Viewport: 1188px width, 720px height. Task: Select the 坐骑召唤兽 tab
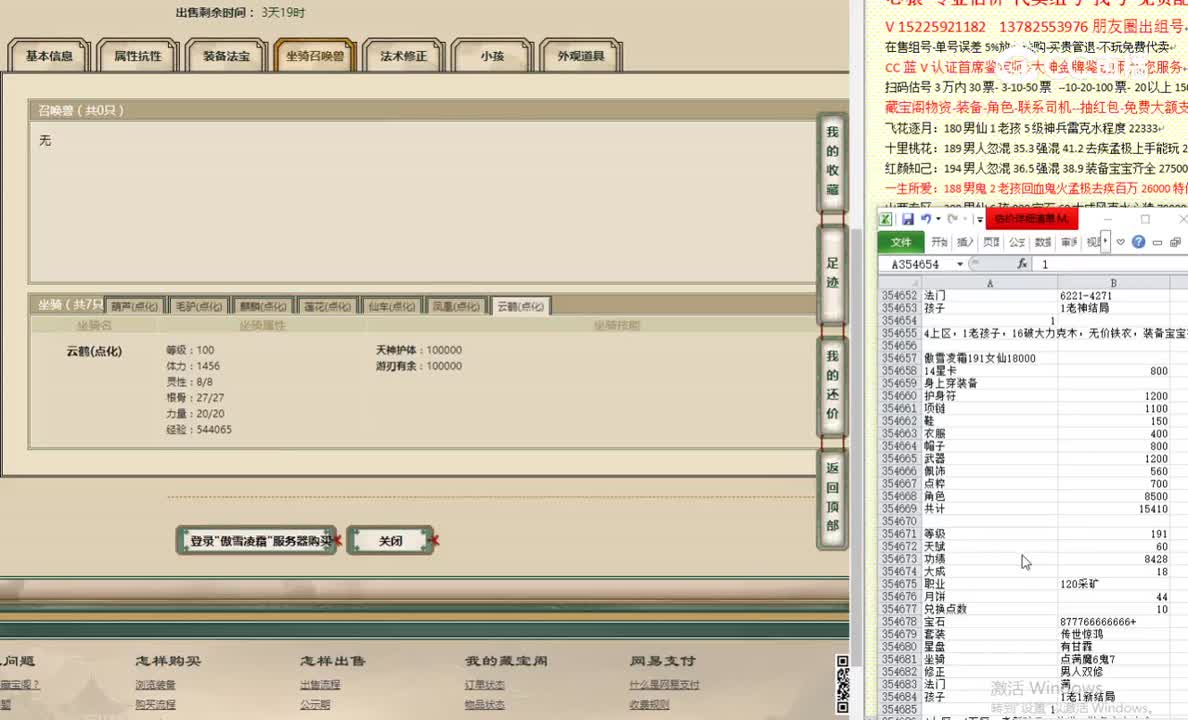pyautogui.click(x=315, y=56)
